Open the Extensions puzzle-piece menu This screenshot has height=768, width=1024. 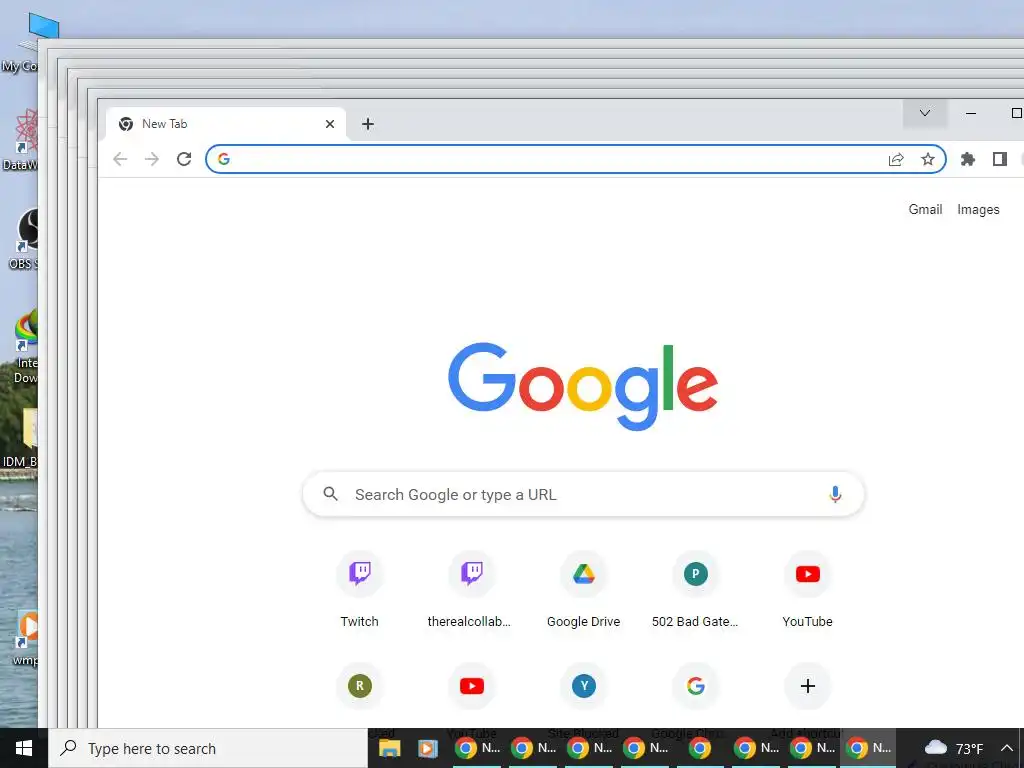(968, 159)
